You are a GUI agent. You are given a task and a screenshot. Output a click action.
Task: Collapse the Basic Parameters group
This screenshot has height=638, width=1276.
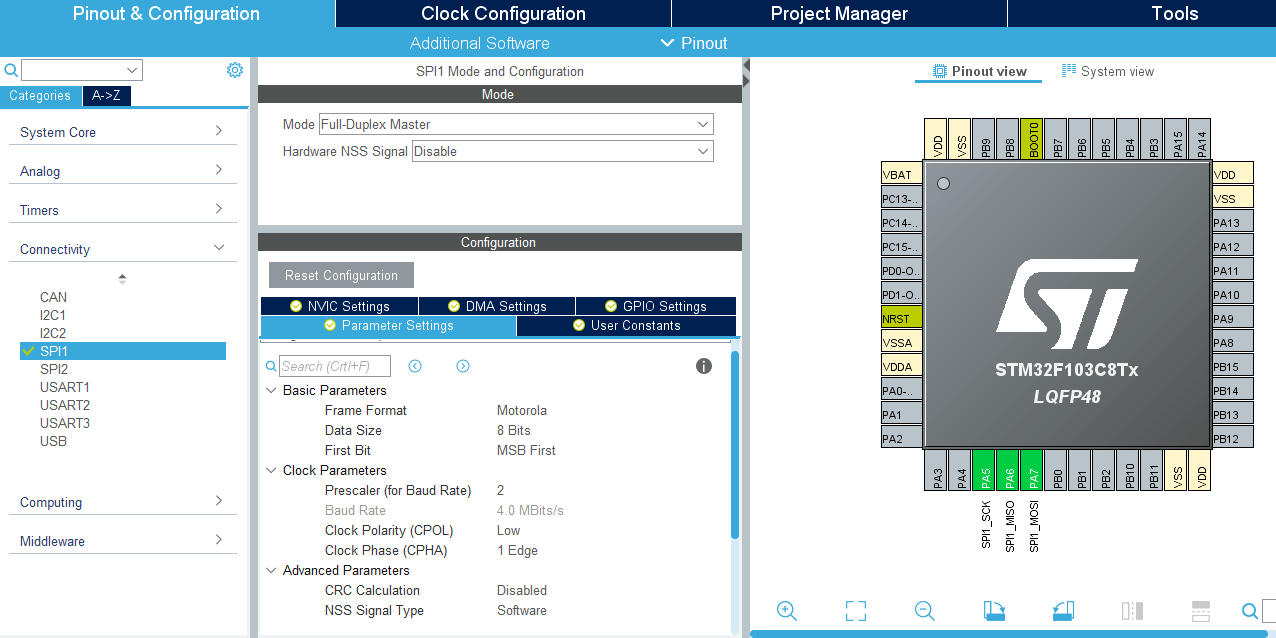(271, 390)
